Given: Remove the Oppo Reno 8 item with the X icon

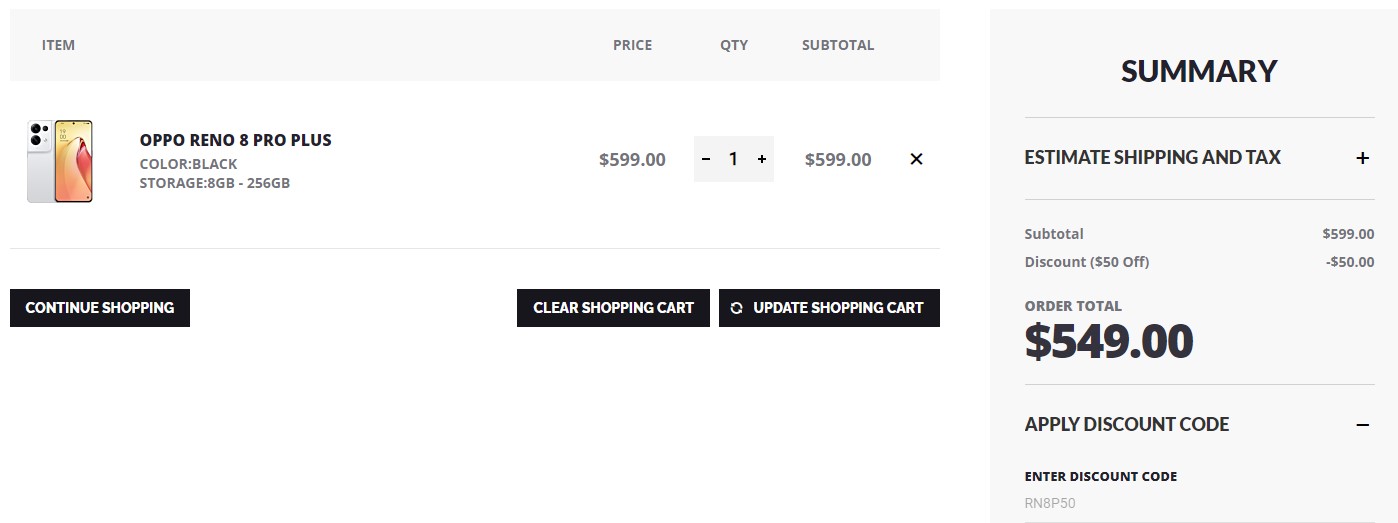Looking at the screenshot, I should coord(916,159).
